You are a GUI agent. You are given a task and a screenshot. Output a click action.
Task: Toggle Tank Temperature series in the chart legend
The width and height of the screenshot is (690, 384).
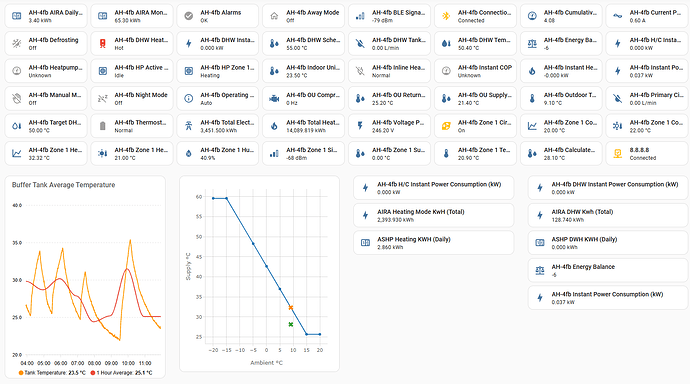tap(52, 373)
